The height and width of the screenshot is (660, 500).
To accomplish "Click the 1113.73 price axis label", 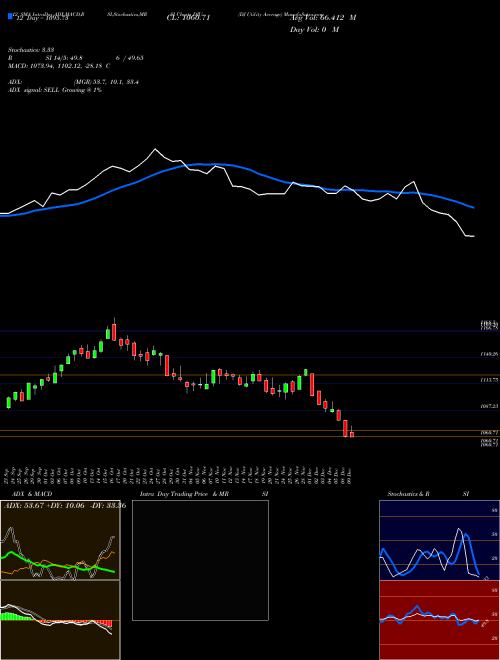I will pyautogui.click(x=489, y=380).
